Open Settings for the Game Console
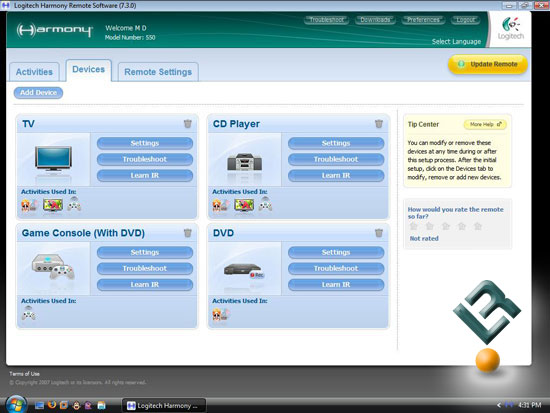Viewport: 550px width, 413px height. 145,252
